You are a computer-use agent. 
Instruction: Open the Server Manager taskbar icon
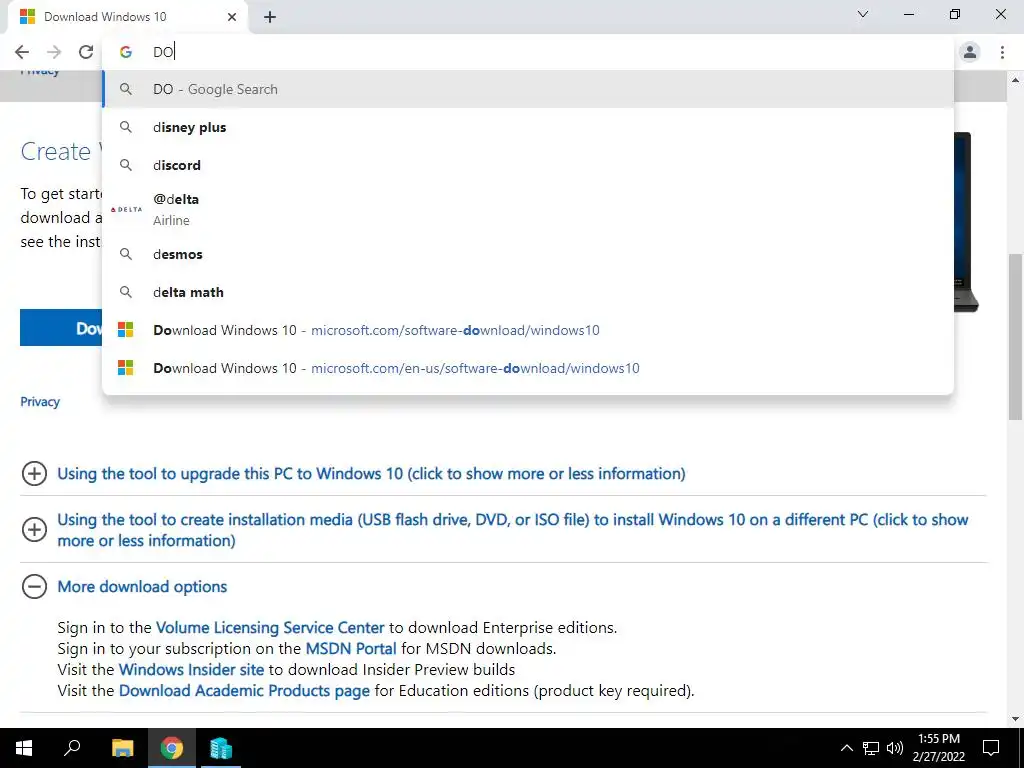point(221,748)
